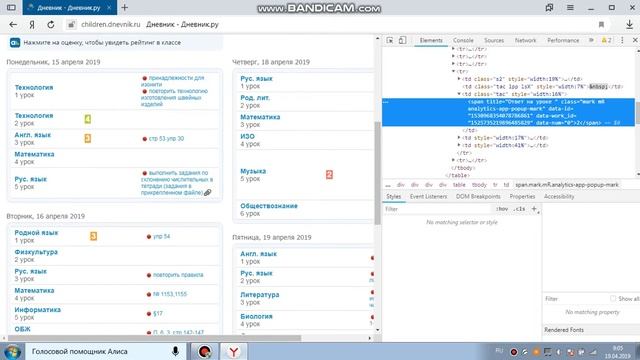Expand the td width 17% node
This screenshot has width=640, height=360.
(459, 138)
